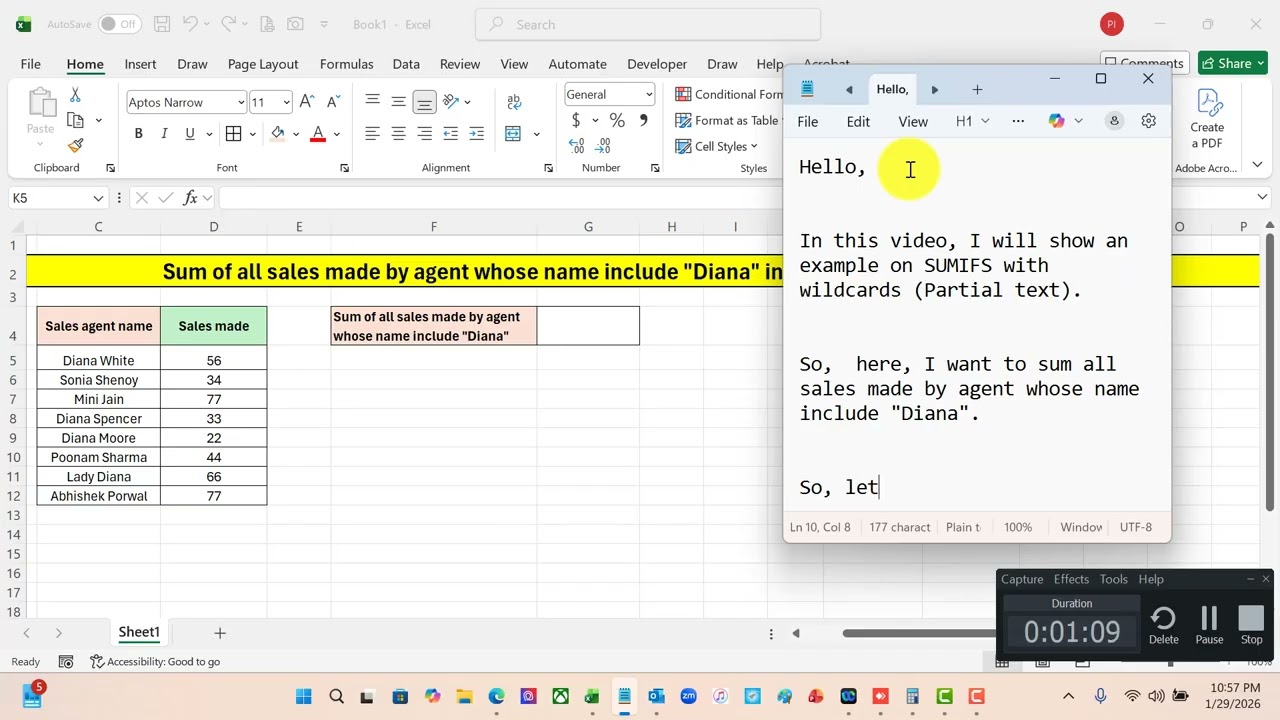Screen dimensions: 1280x720
Task: Click the Windows Start button on taskbar
Action: point(304,697)
